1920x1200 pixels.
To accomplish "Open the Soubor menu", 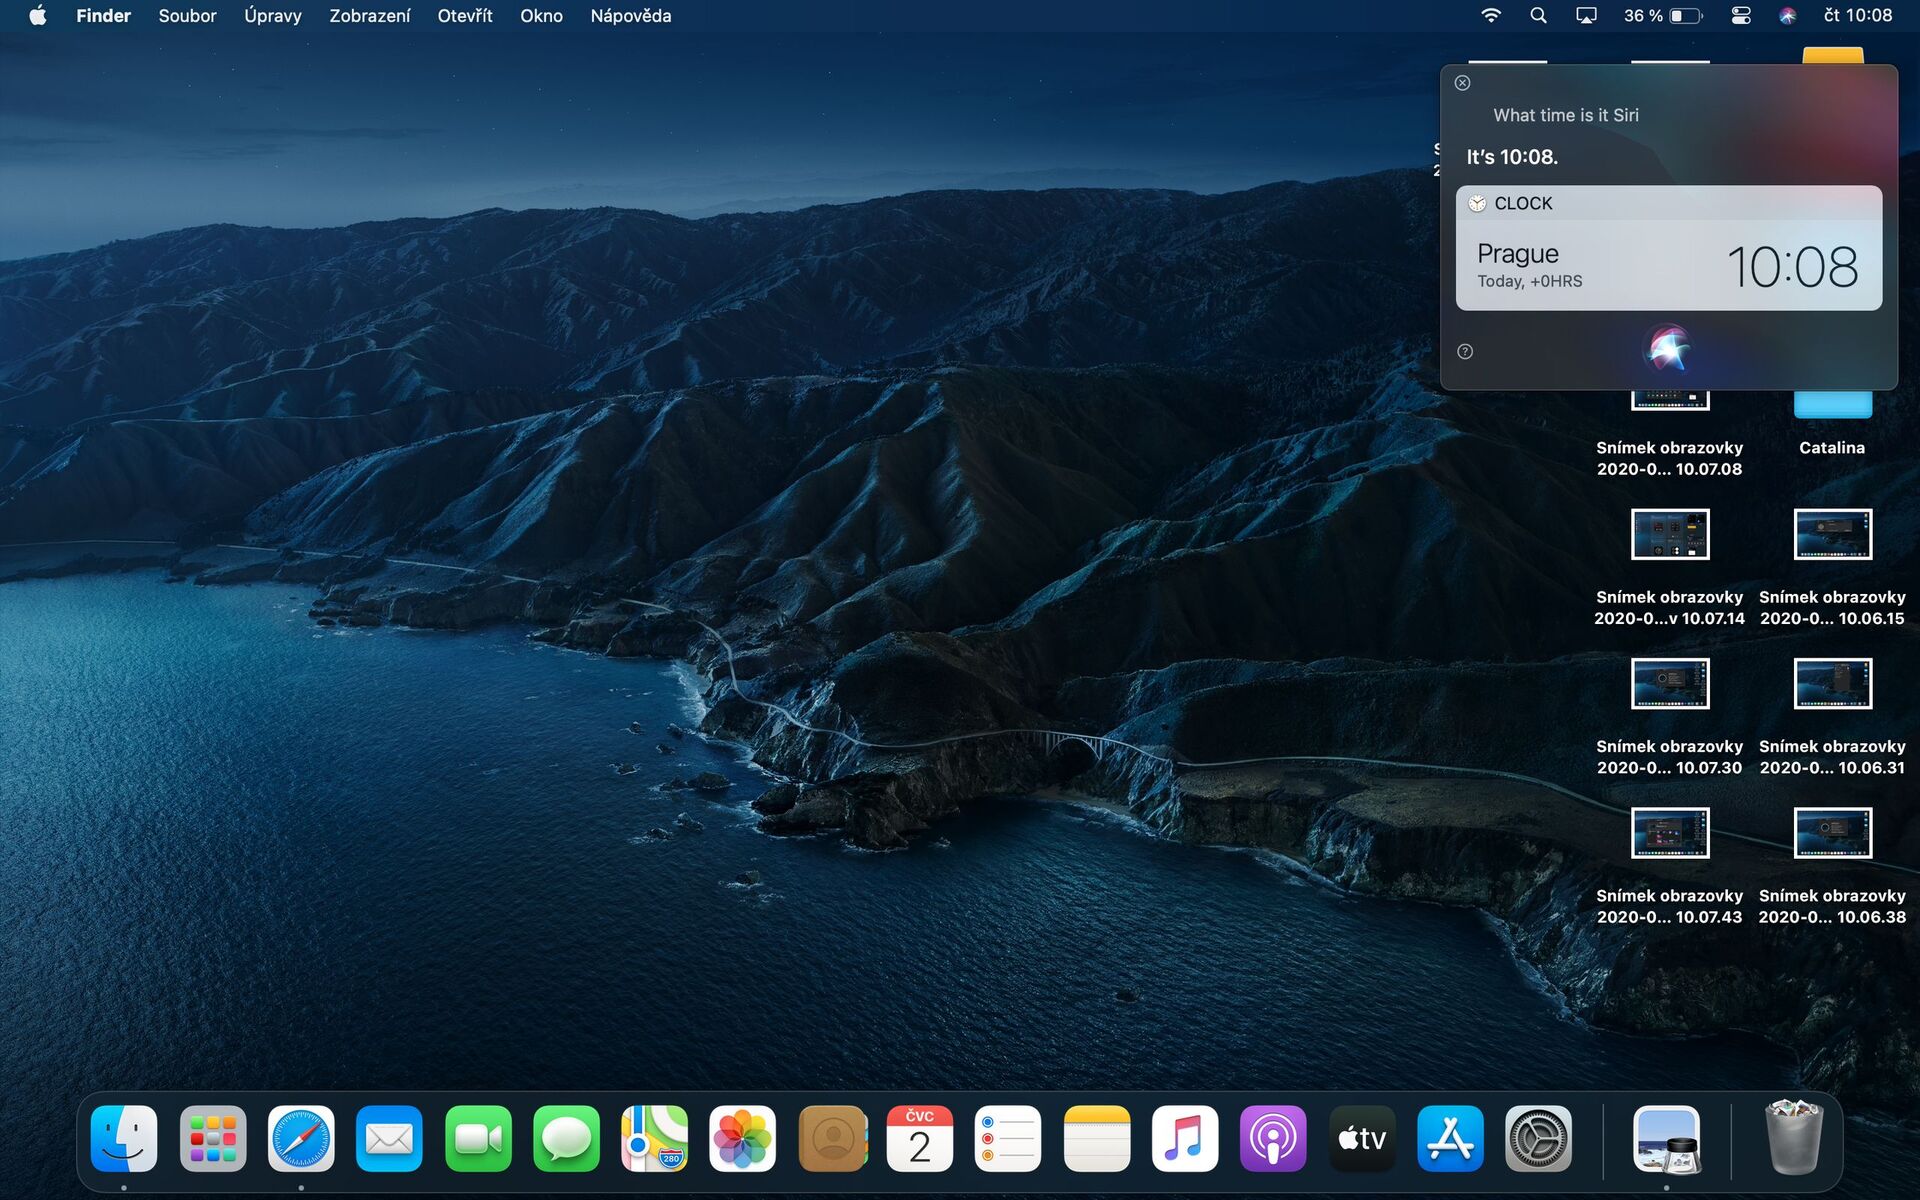I will tap(186, 15).
